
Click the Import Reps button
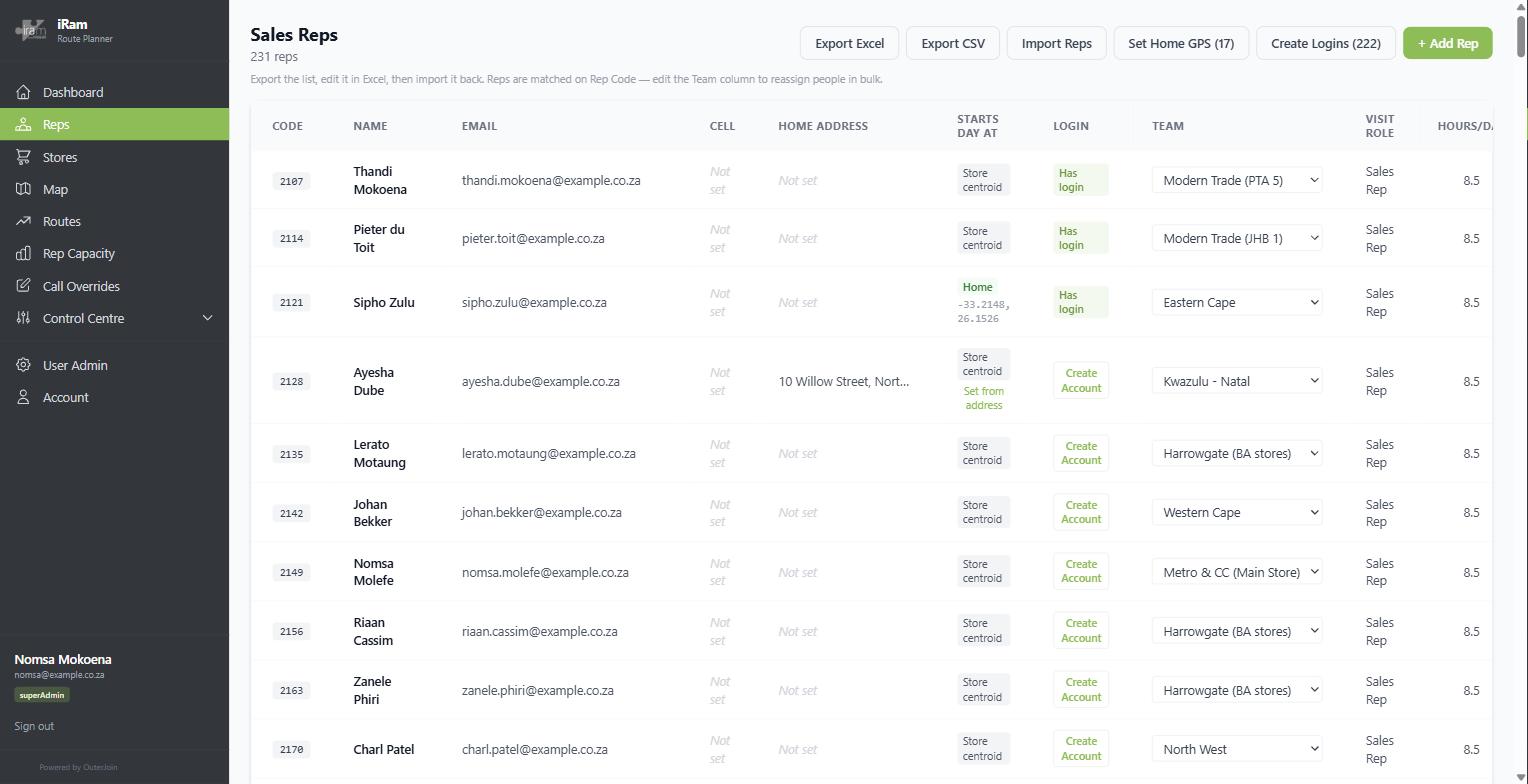tap(1056, 43)
